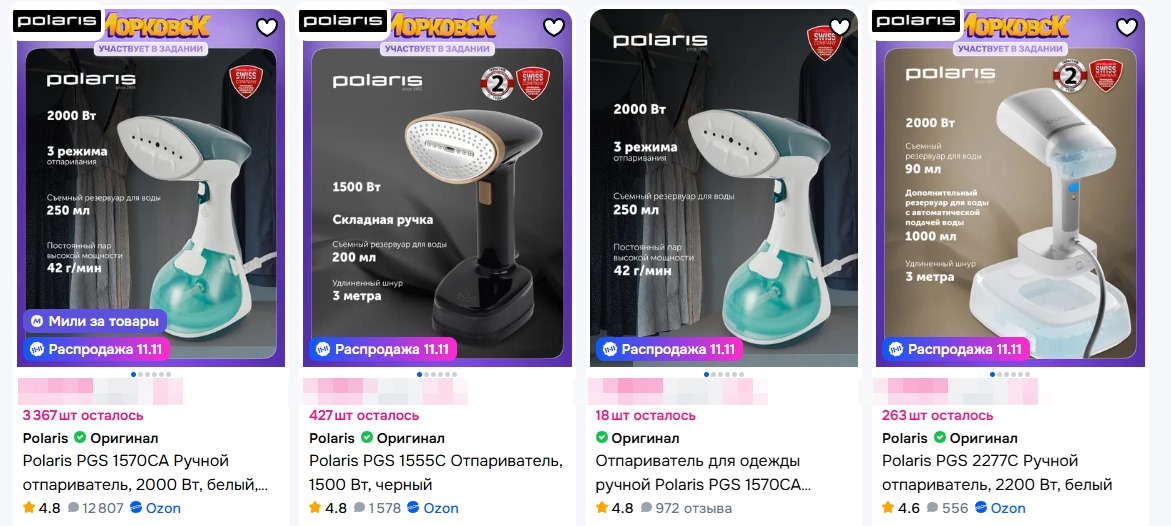Click "Распродажа 11.11" badge on black steamer
Image resolution: width=1171 pixels, height=526 pixels.
pyautogui.click(x=382, y=349)
